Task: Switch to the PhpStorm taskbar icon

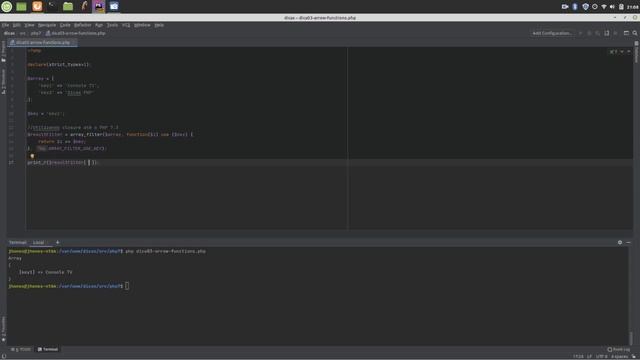Action: 99,6
